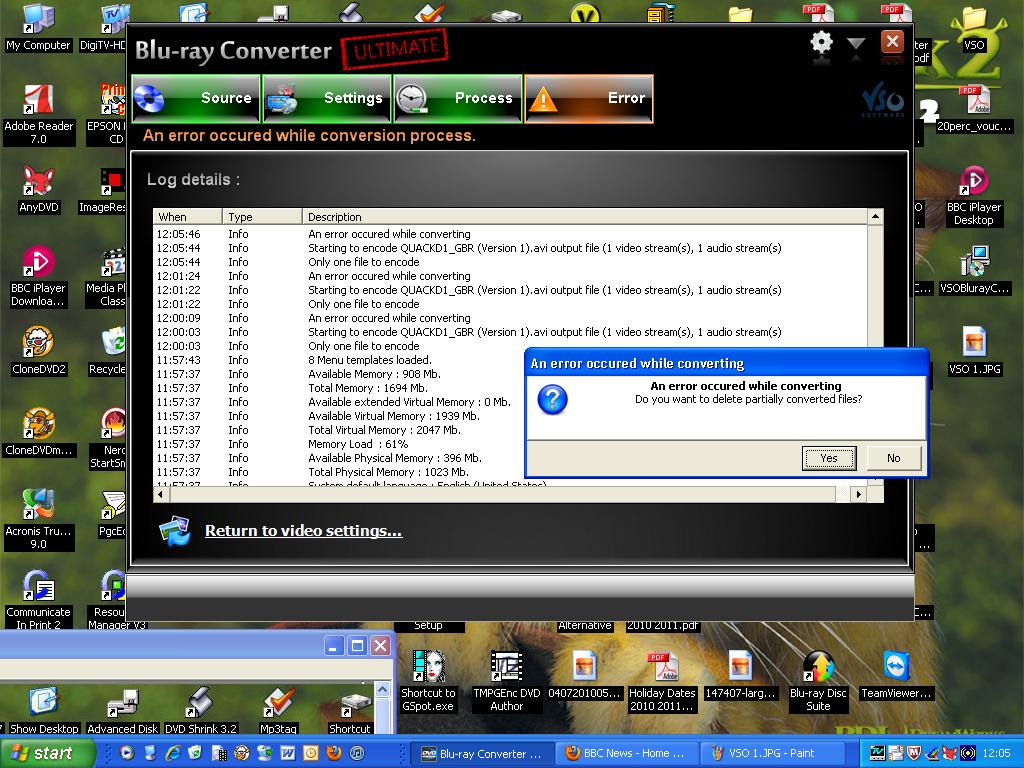Screen dimensions: 1024x768
Task: Launch Firefox from Quick Launch
Action: click(334, 753)
